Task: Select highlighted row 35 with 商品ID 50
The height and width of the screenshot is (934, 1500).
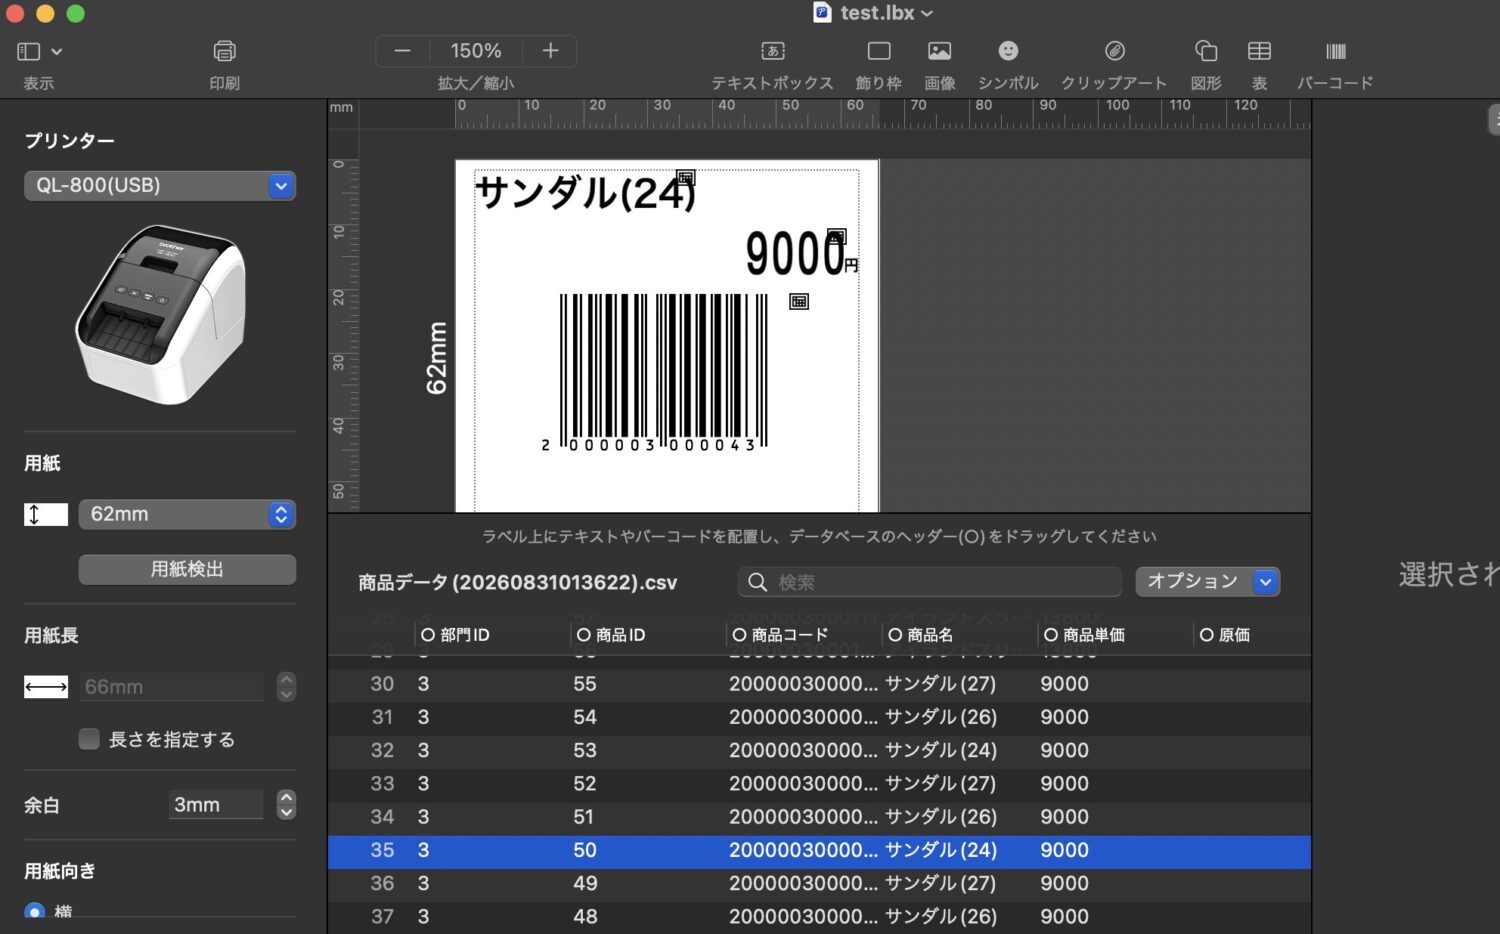Action: (819, 850)
